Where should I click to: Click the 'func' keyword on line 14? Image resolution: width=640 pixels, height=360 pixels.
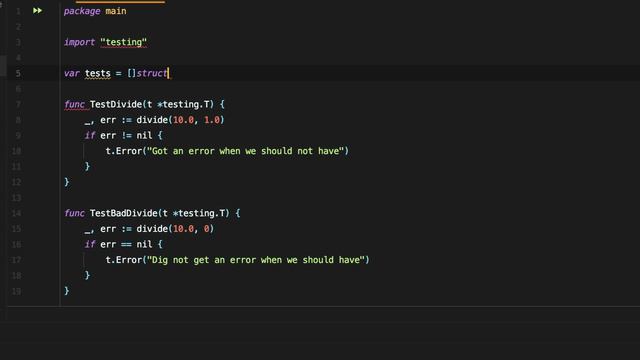click(74, 213)
